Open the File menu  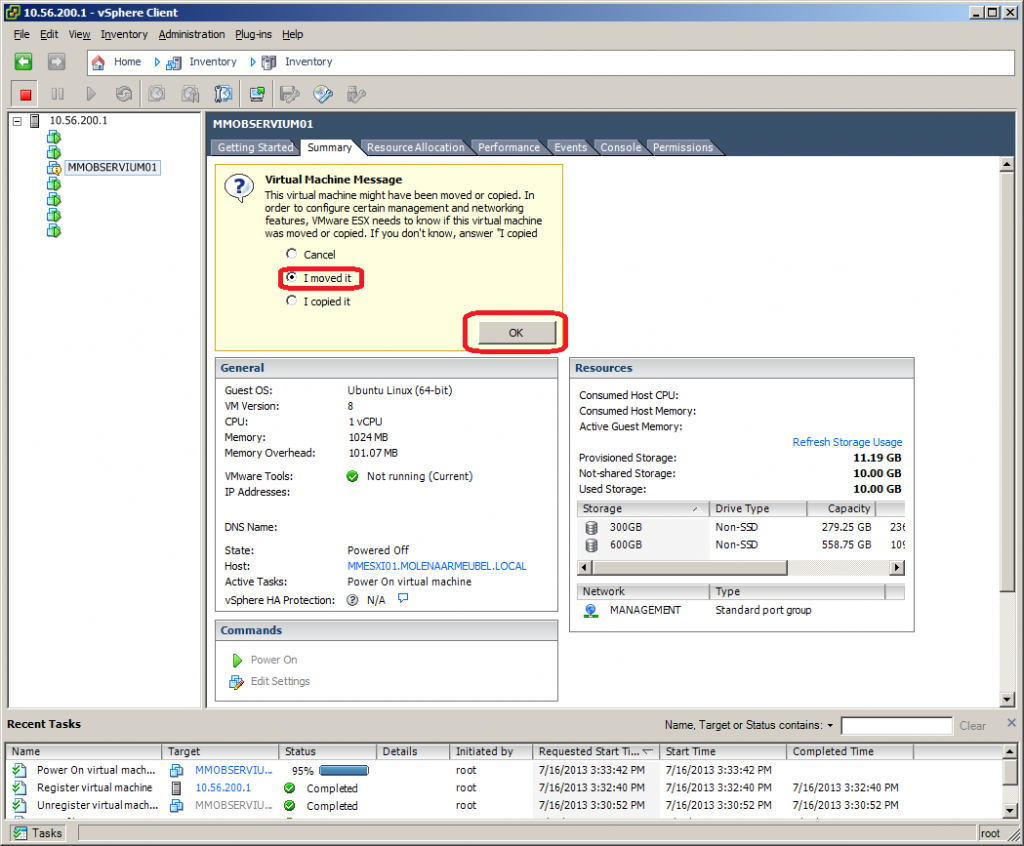pos(22,35)
